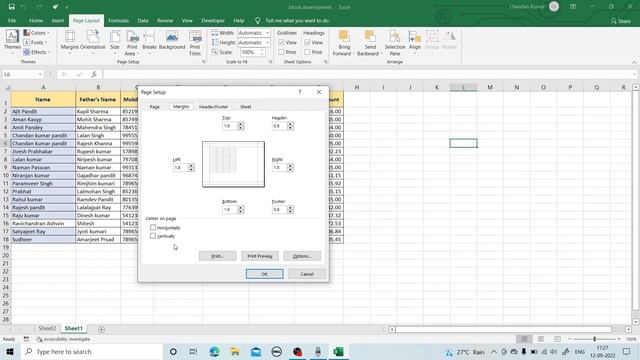Click the Print Preview button
Image resolution: width=640 pixels, height=360 pixels.
(260, 256)
